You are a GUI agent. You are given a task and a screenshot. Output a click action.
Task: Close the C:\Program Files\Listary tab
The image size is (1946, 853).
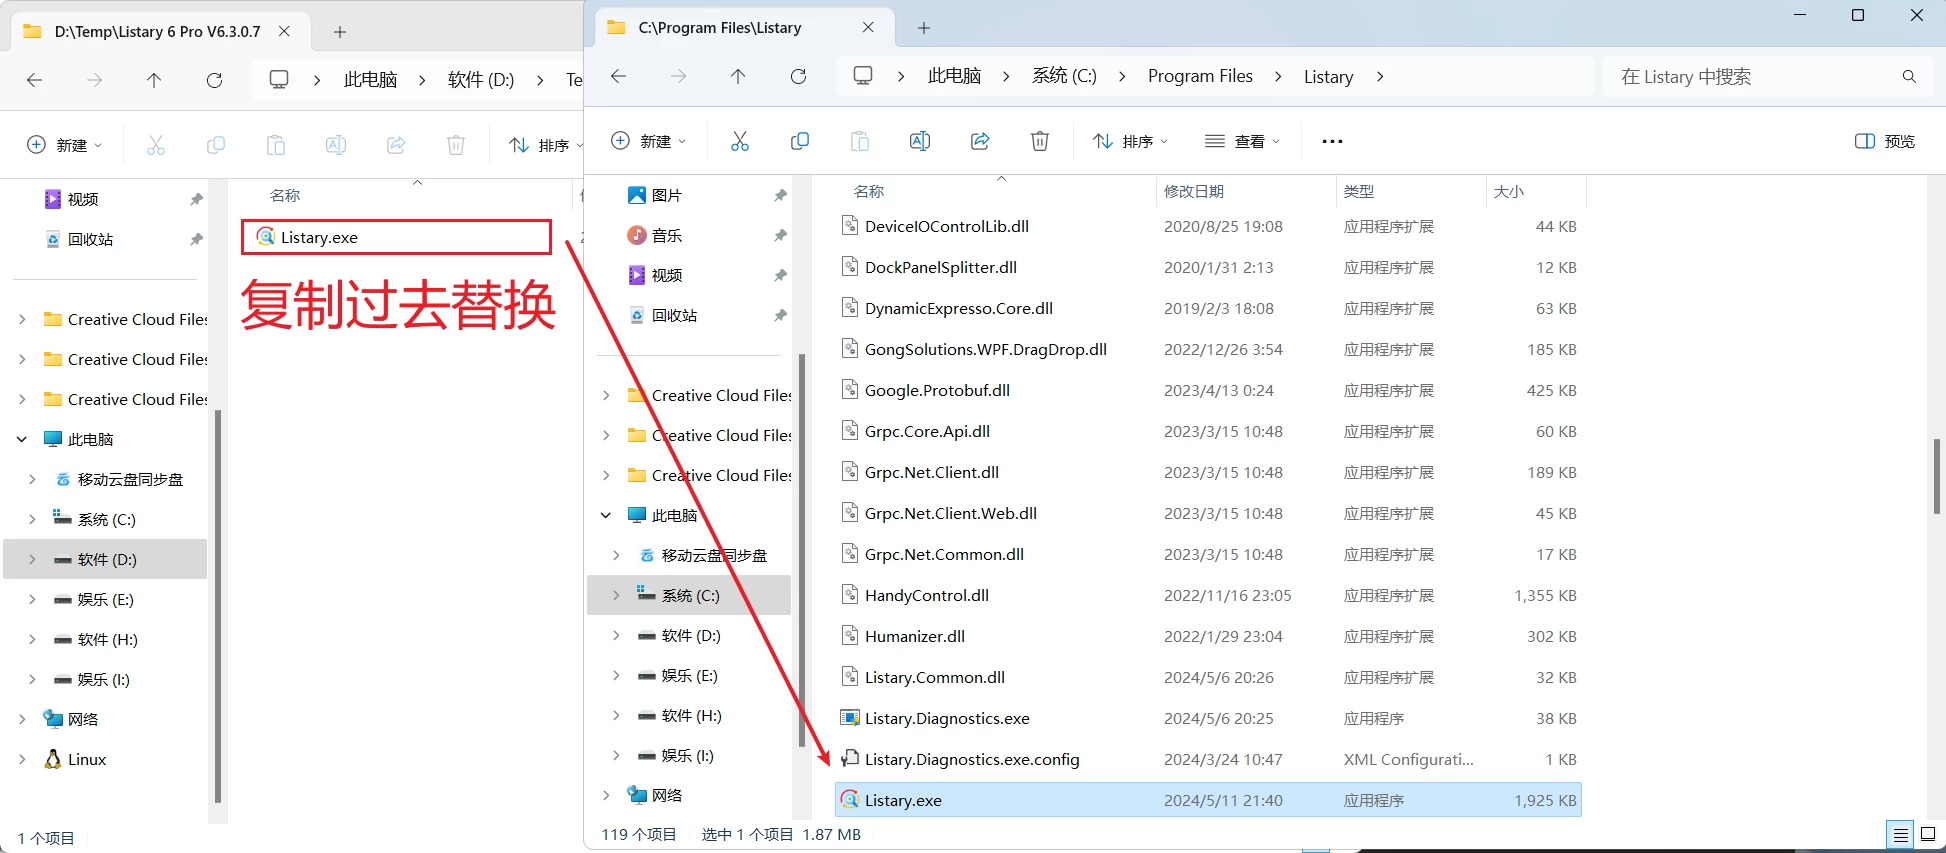click(868, 28)
